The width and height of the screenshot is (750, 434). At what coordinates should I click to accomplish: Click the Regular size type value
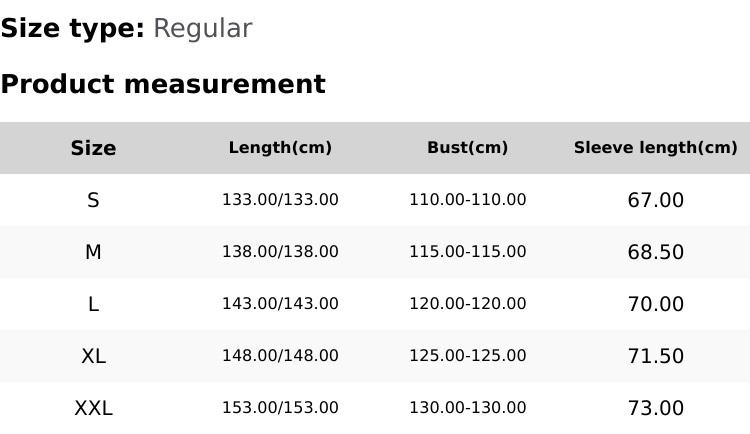[x=202, y=29]
